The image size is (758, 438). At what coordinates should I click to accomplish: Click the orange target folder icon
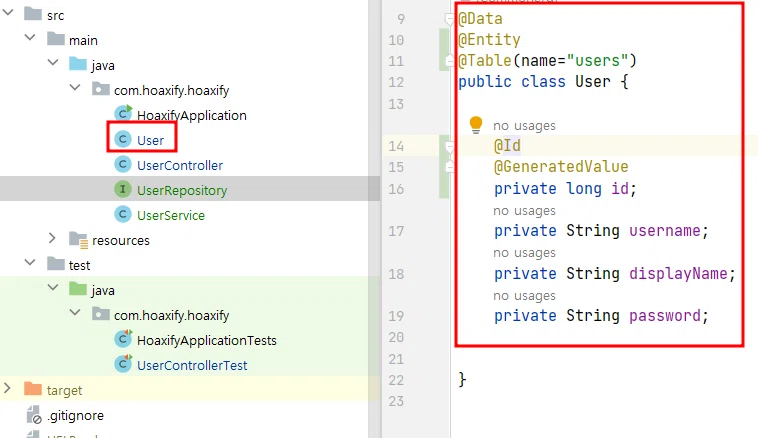(x=33, y=389)
